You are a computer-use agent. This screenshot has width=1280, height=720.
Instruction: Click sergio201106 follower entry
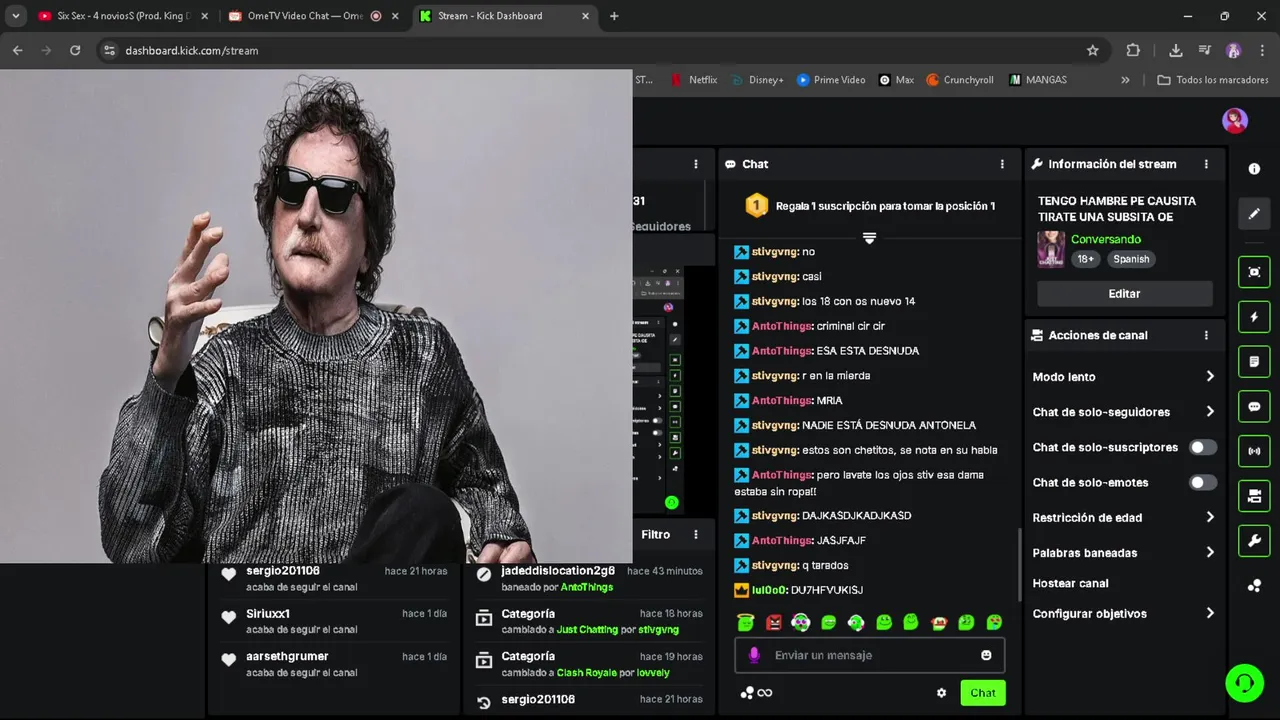tap(334, 578)
